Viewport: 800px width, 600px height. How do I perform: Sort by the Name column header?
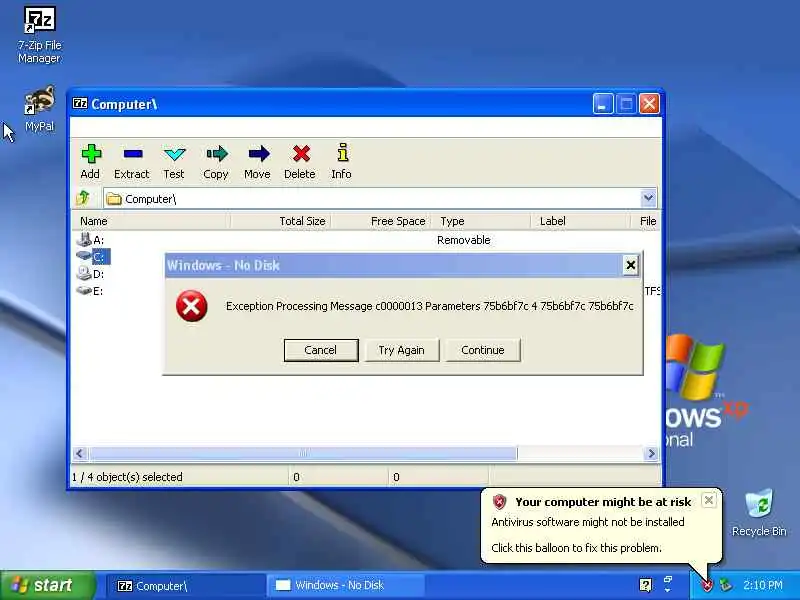151,221
